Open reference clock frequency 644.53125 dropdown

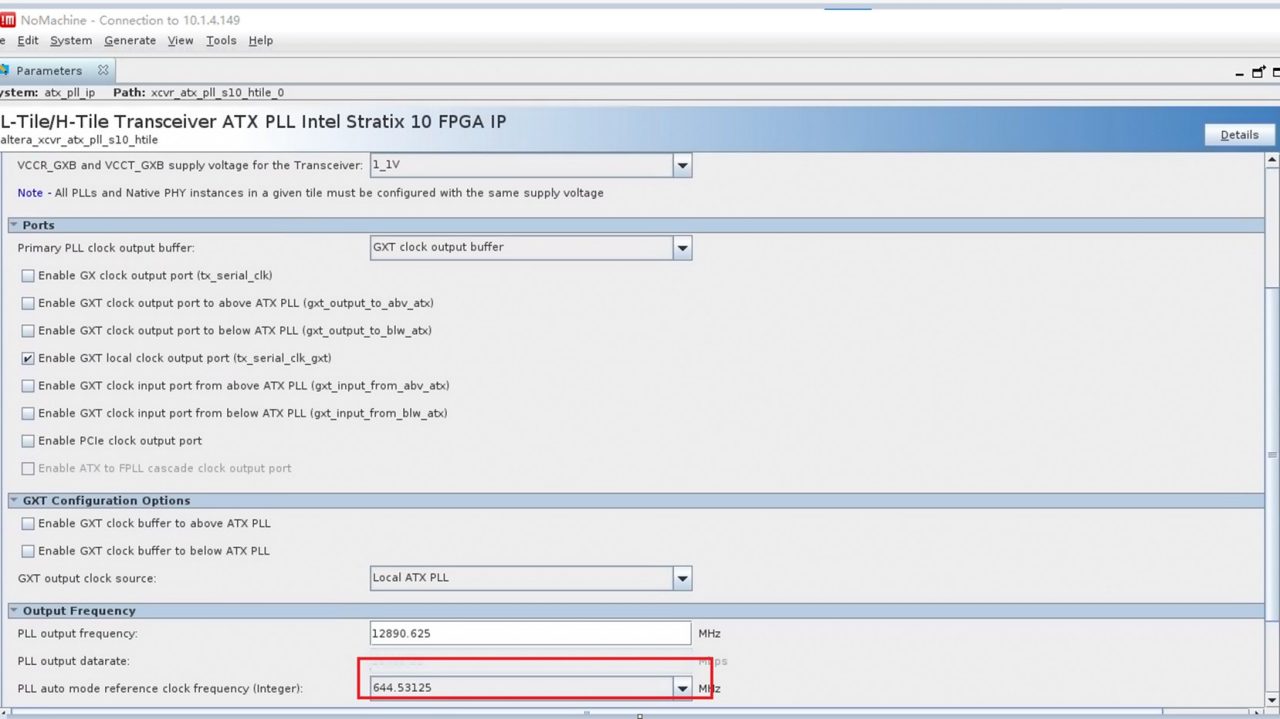[x=682, y=688]
